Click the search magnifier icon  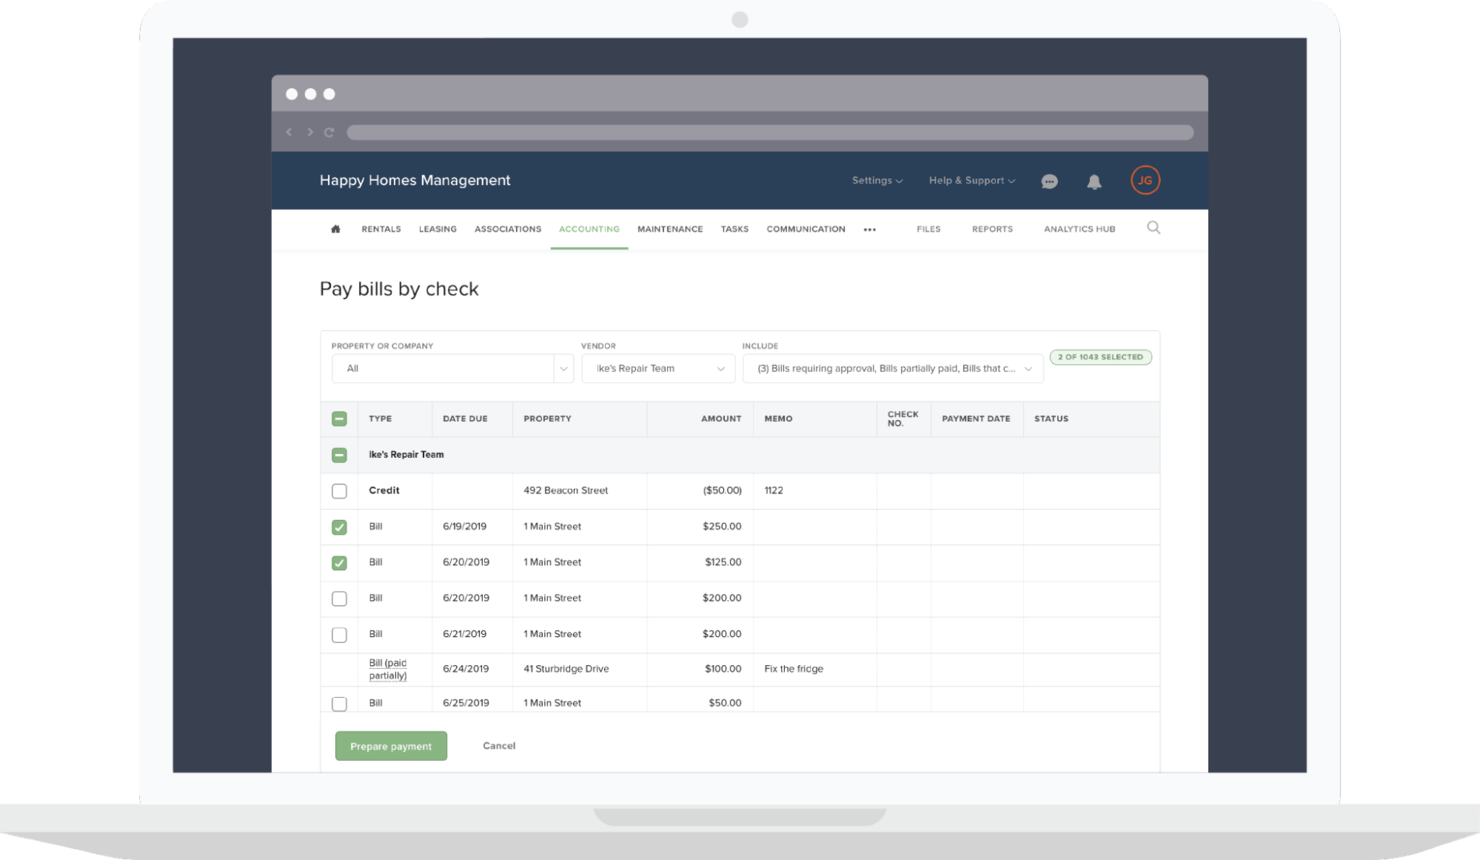[1153, 228]
